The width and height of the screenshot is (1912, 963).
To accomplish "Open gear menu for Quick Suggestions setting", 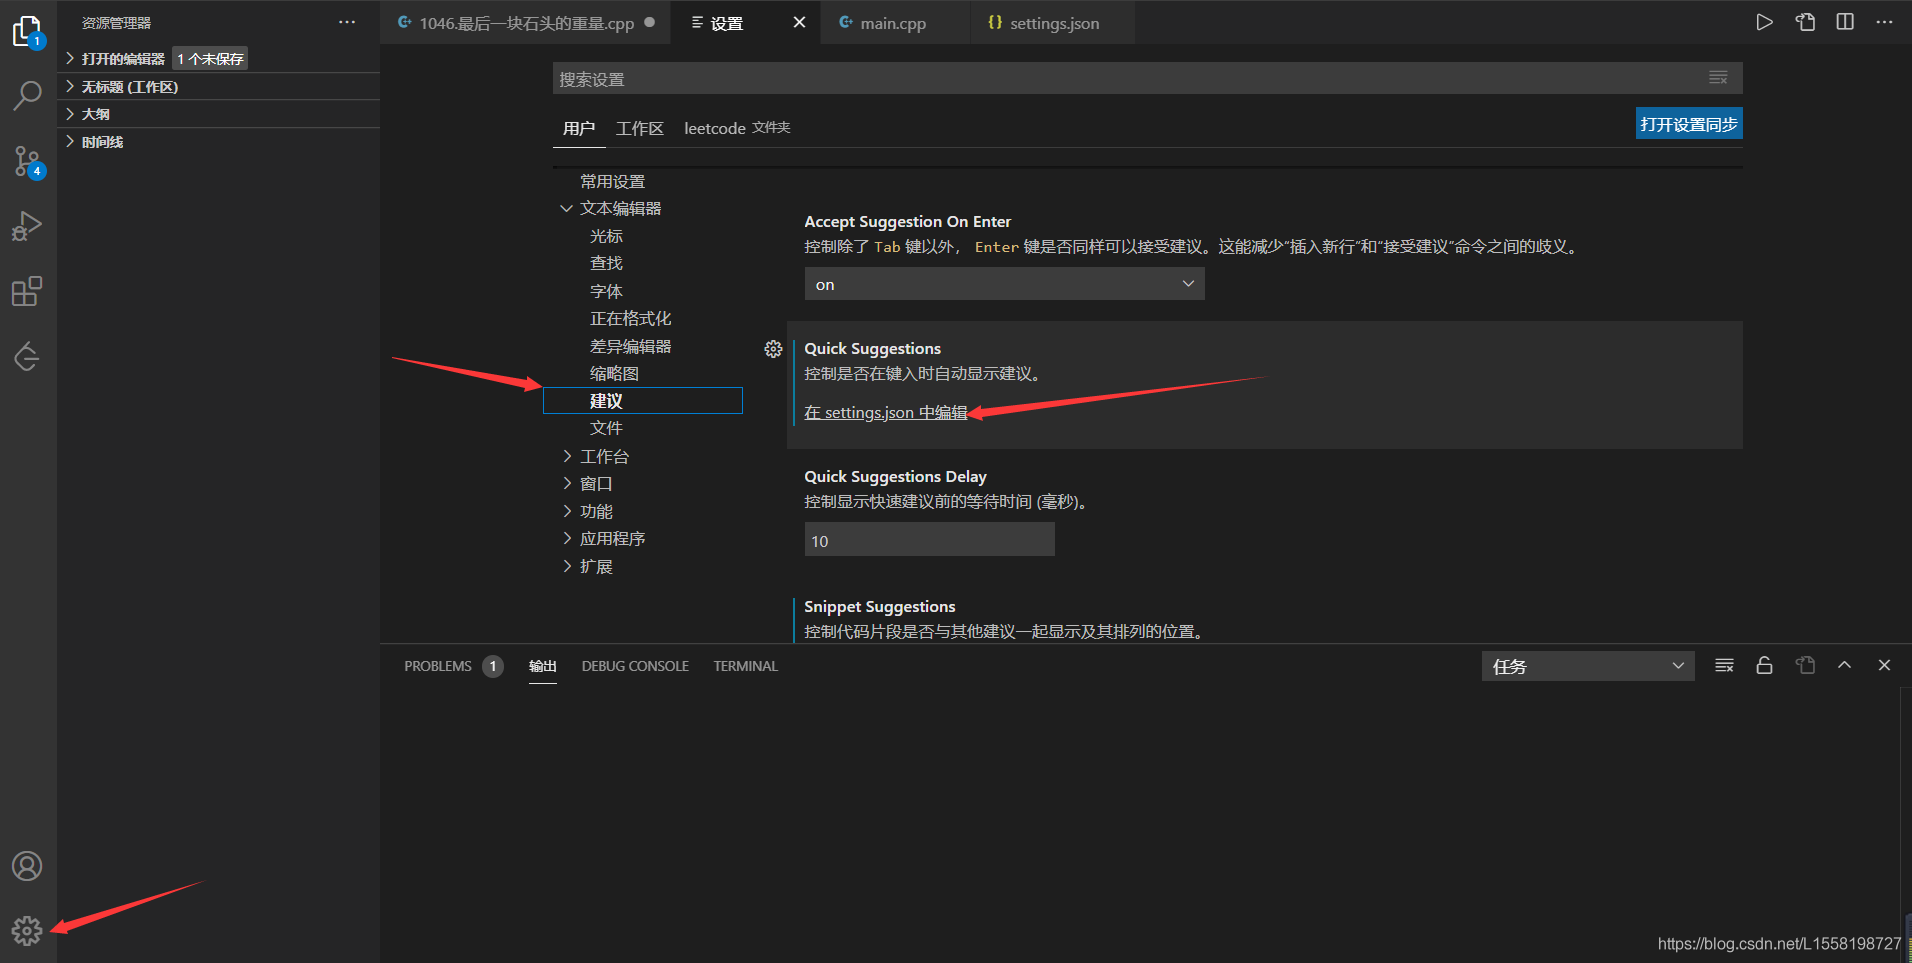I will click(x=773, y=349).
